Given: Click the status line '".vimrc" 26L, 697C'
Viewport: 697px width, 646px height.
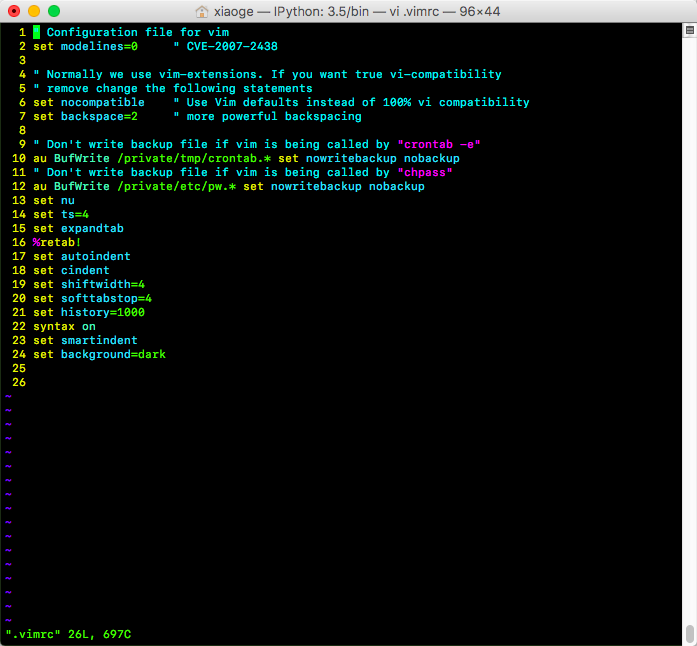Looking at the screenshot, I should (x=68, y=634).
